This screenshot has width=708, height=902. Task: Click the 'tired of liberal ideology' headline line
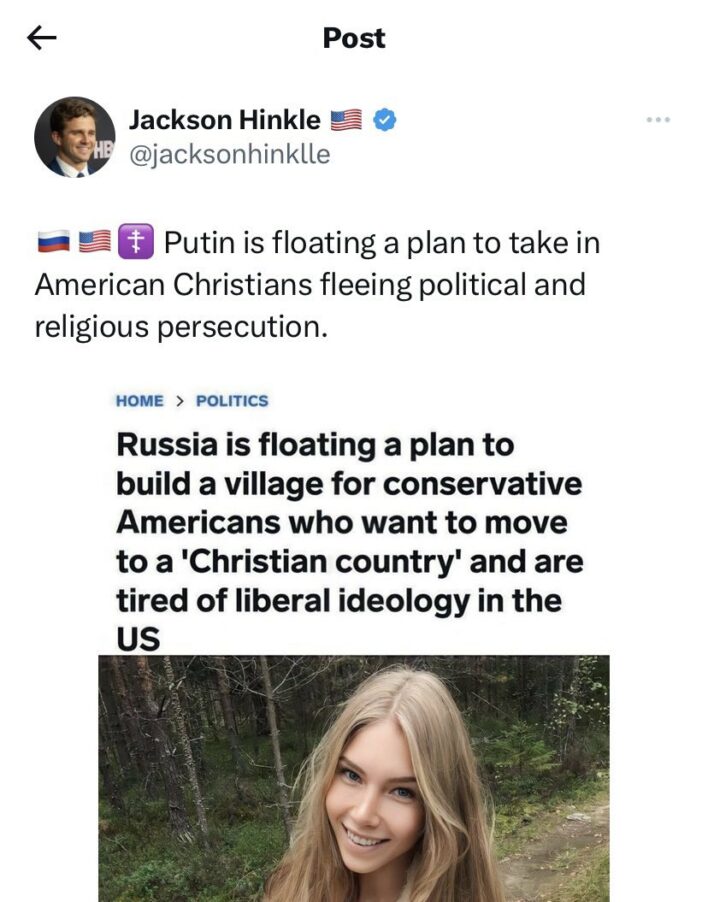pos(339,601)
